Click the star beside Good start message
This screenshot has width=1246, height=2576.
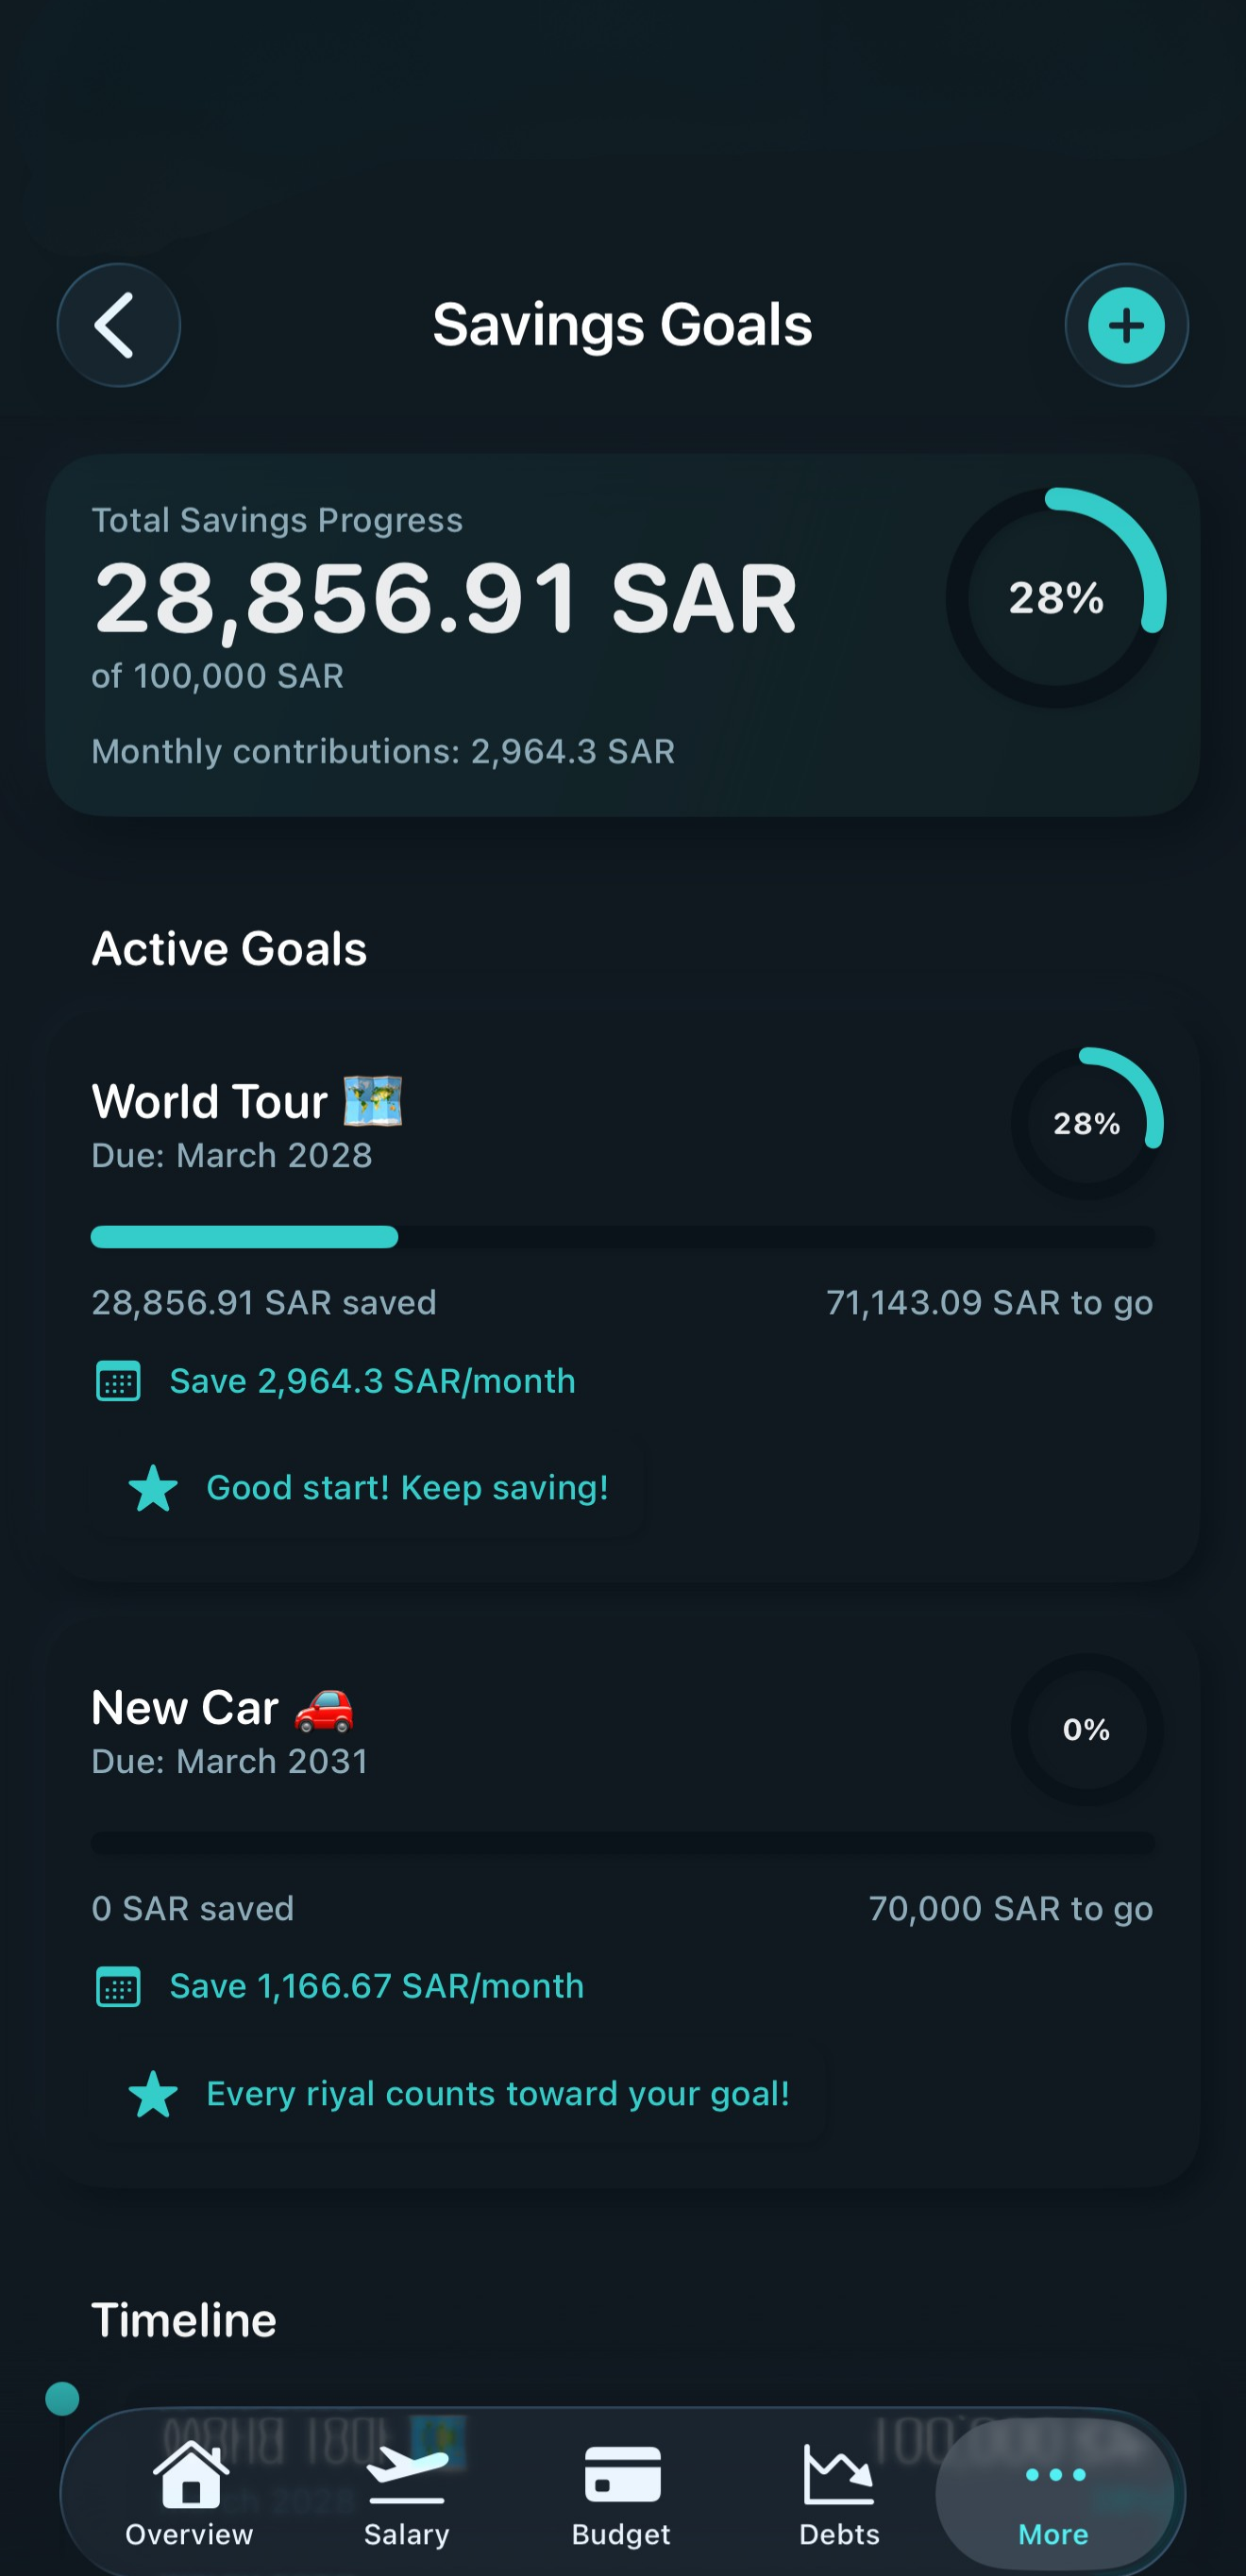click(x=153, y=1488)
